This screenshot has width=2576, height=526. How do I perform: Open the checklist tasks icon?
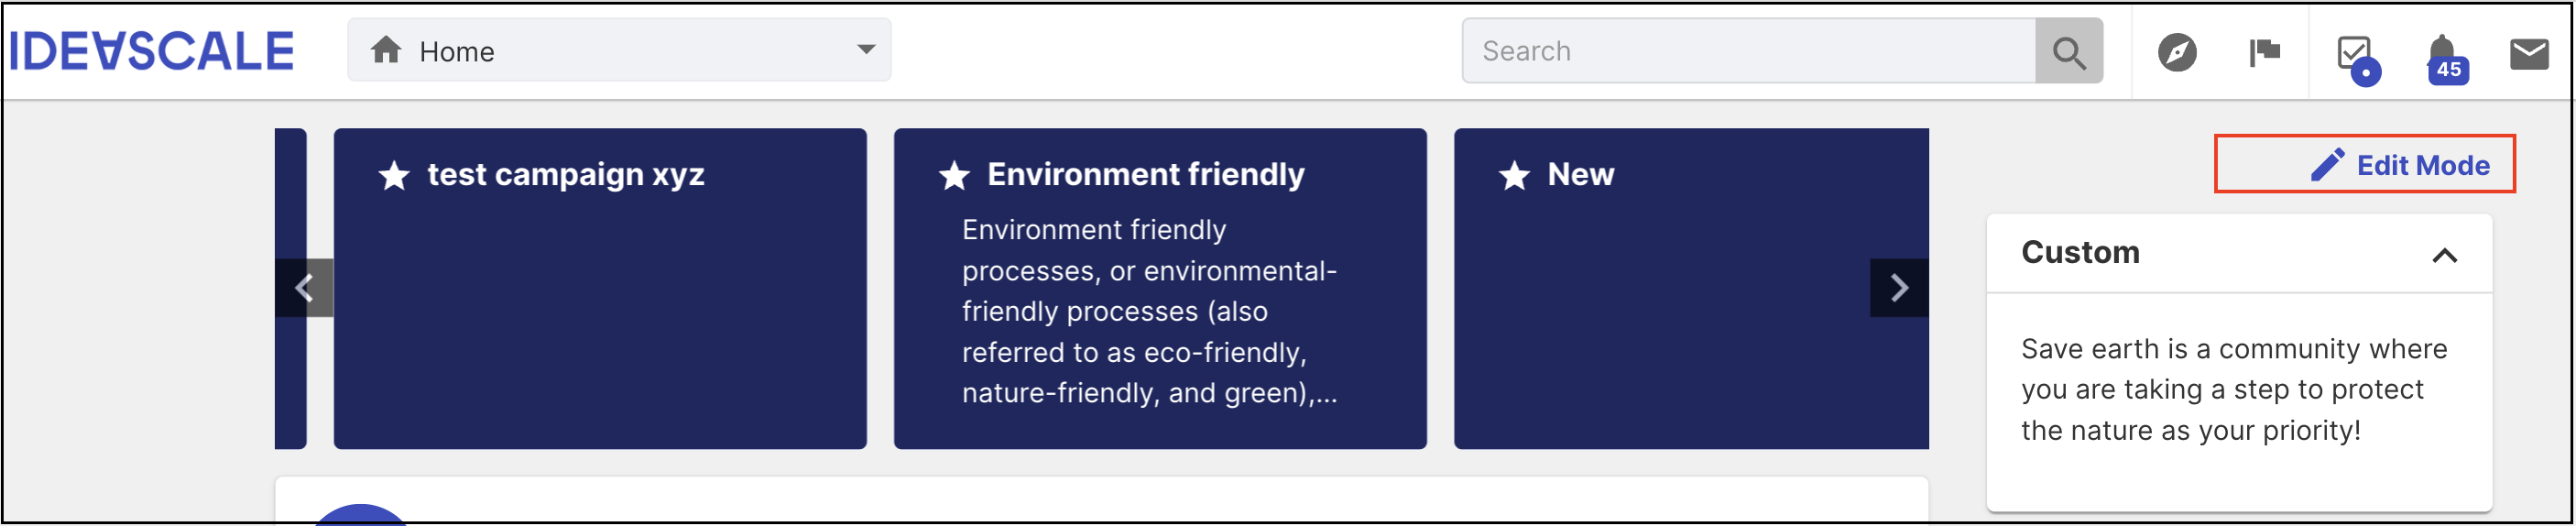pos(2357,56)
